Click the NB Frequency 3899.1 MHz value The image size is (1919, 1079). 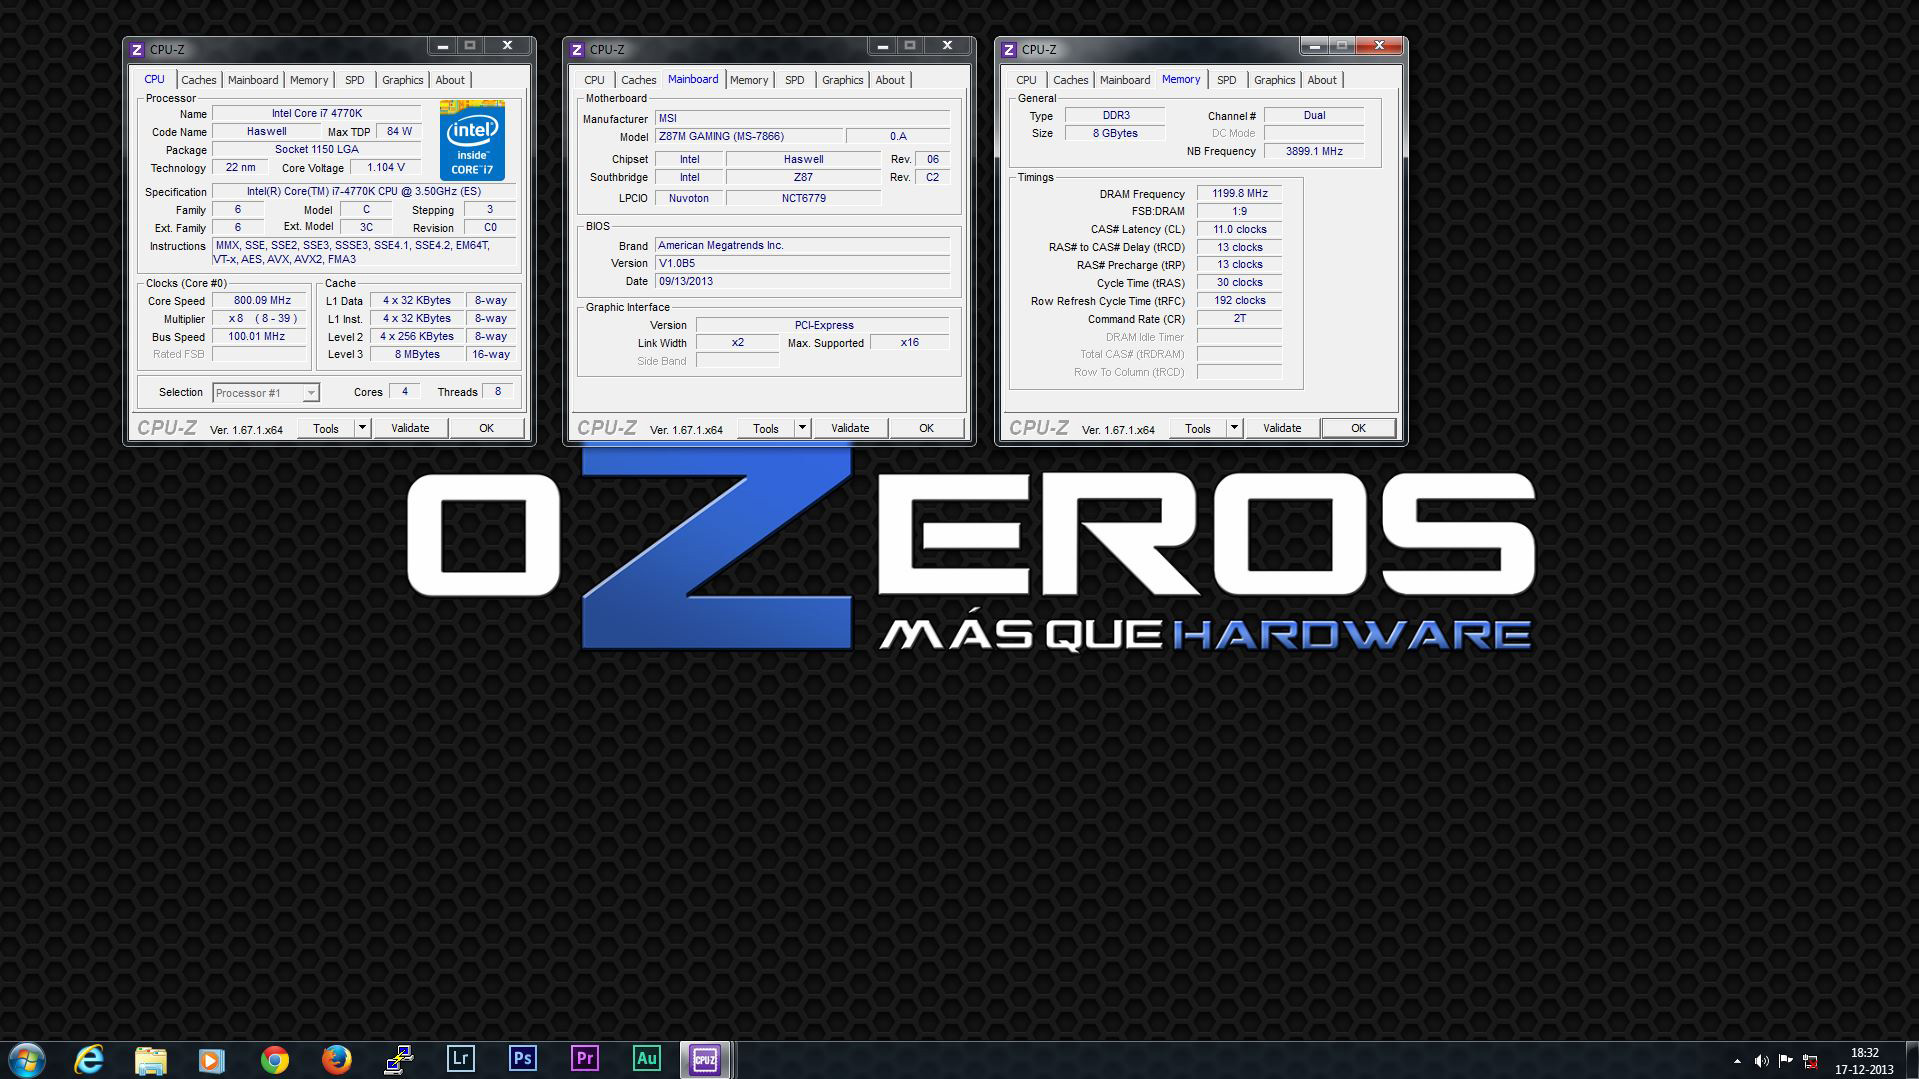[x=1314, y=152]
